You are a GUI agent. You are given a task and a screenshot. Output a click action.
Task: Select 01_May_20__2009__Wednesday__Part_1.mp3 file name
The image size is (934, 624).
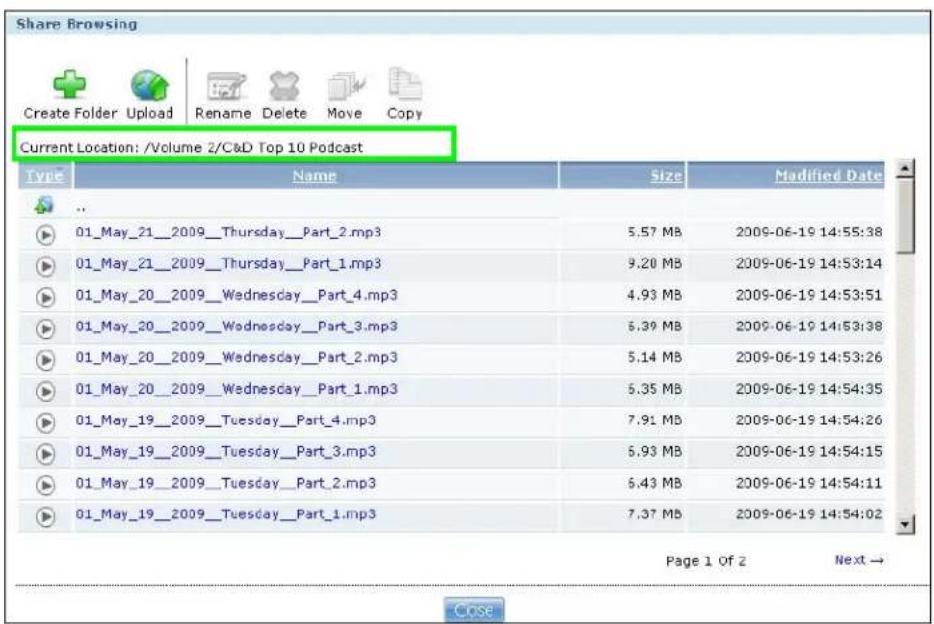tap(236, 389)
